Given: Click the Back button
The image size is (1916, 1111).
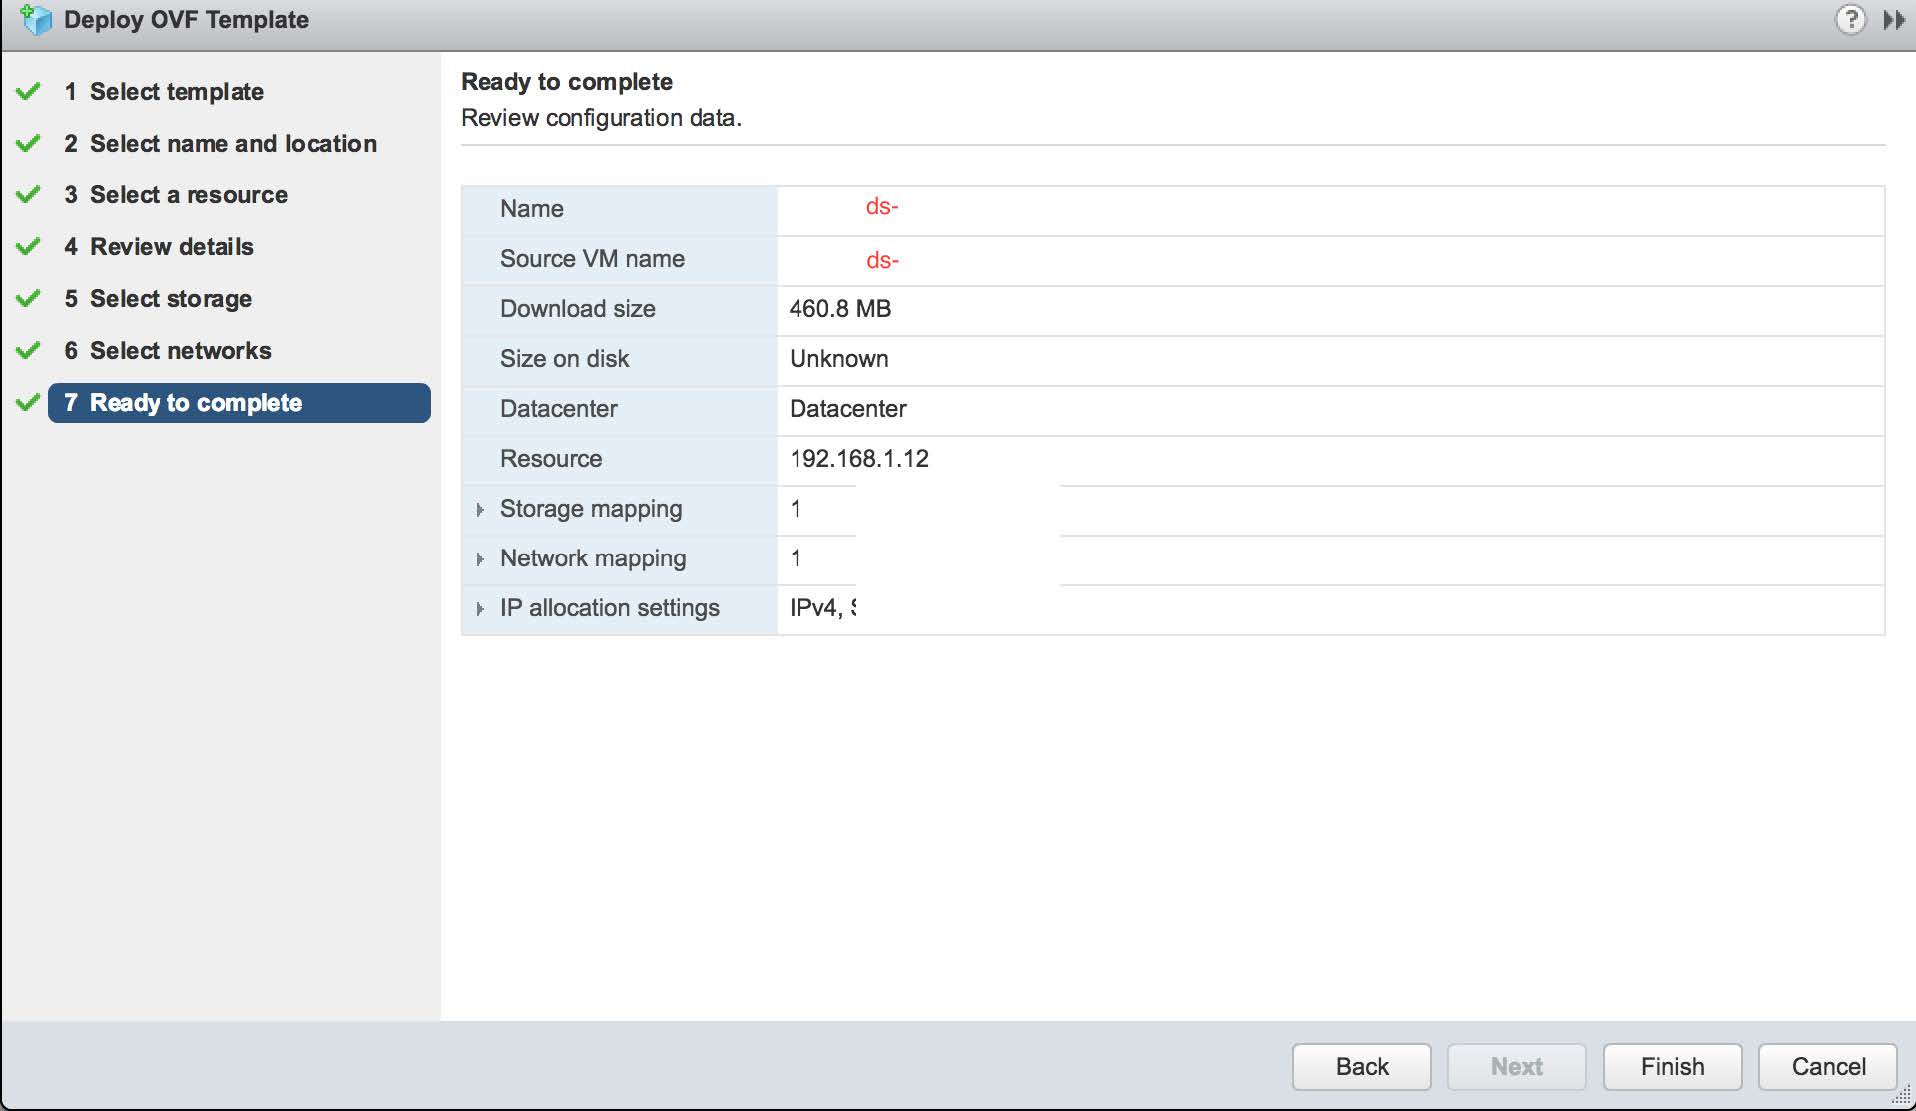Looking at the screenshot, I should click(1361, 1067).
